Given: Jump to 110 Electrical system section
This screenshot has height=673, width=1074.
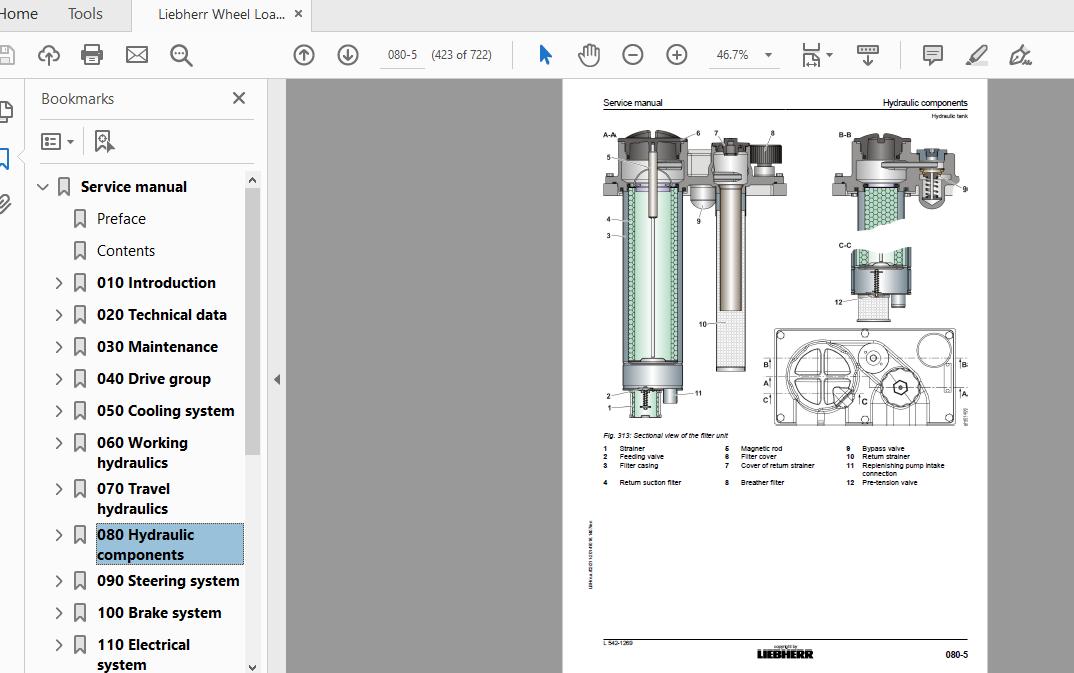Looking at the screenshot, I should (x=144, y=655).
